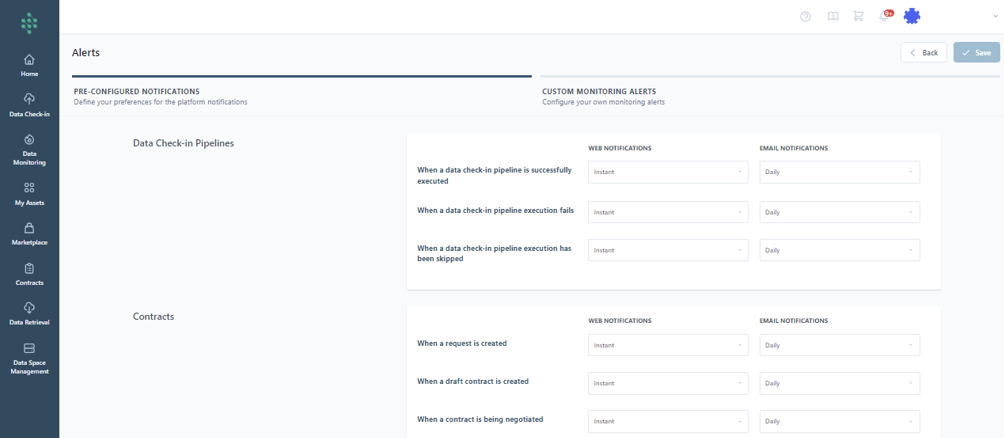This screenshot has height=438, width=1004.
Task: Click the help question mark icon
Action: click(x=806, y=17)
